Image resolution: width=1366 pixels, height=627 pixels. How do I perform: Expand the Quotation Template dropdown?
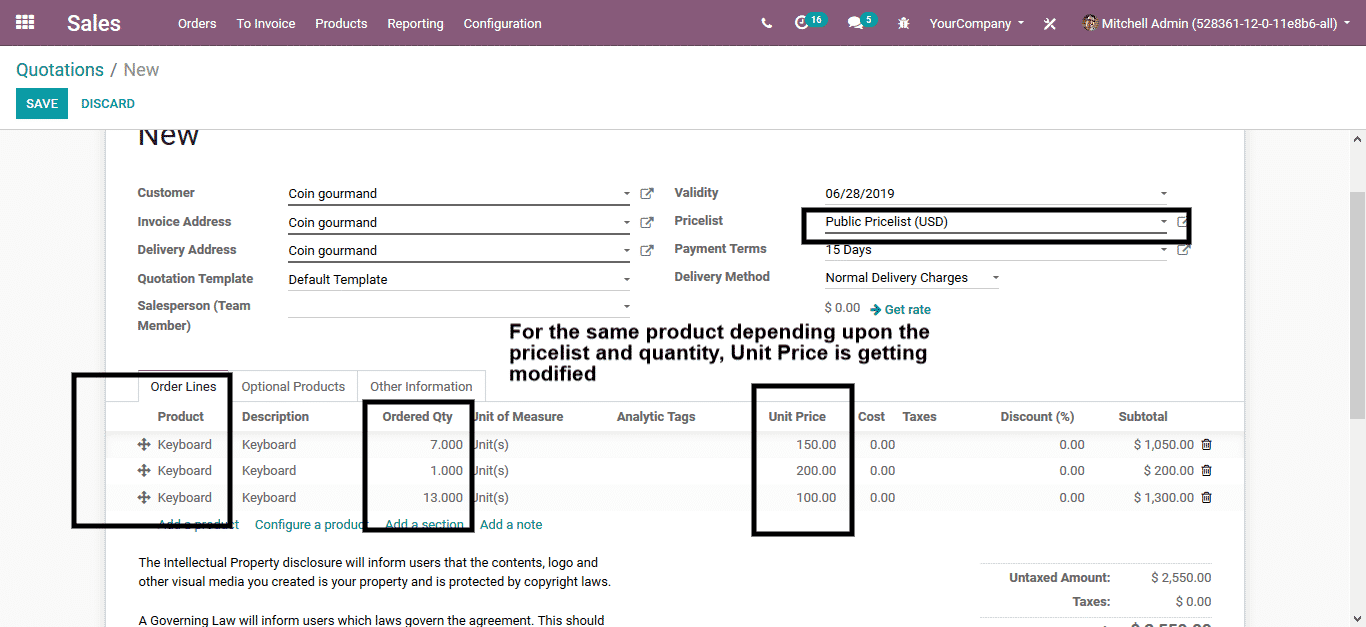tap(627, 280)
